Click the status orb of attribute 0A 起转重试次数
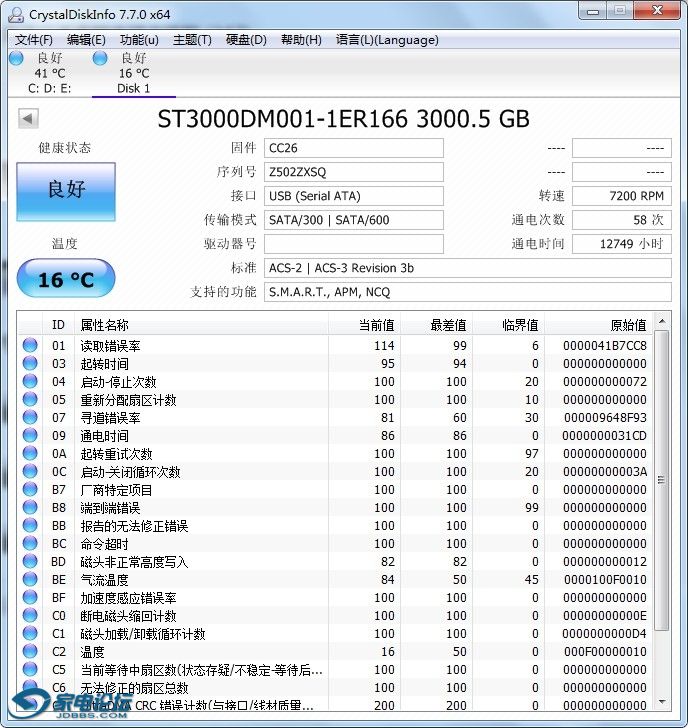The width and height of the screenshot is (688, 728). [30, 453]
